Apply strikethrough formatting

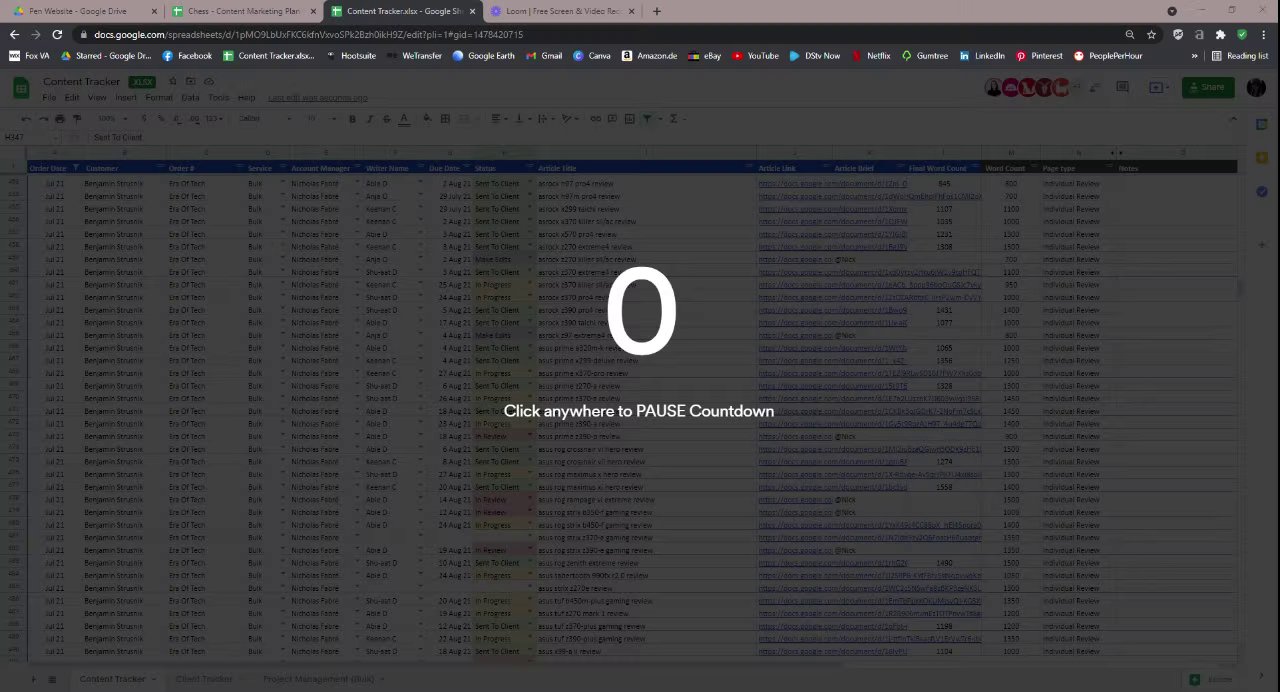[387, 118]
